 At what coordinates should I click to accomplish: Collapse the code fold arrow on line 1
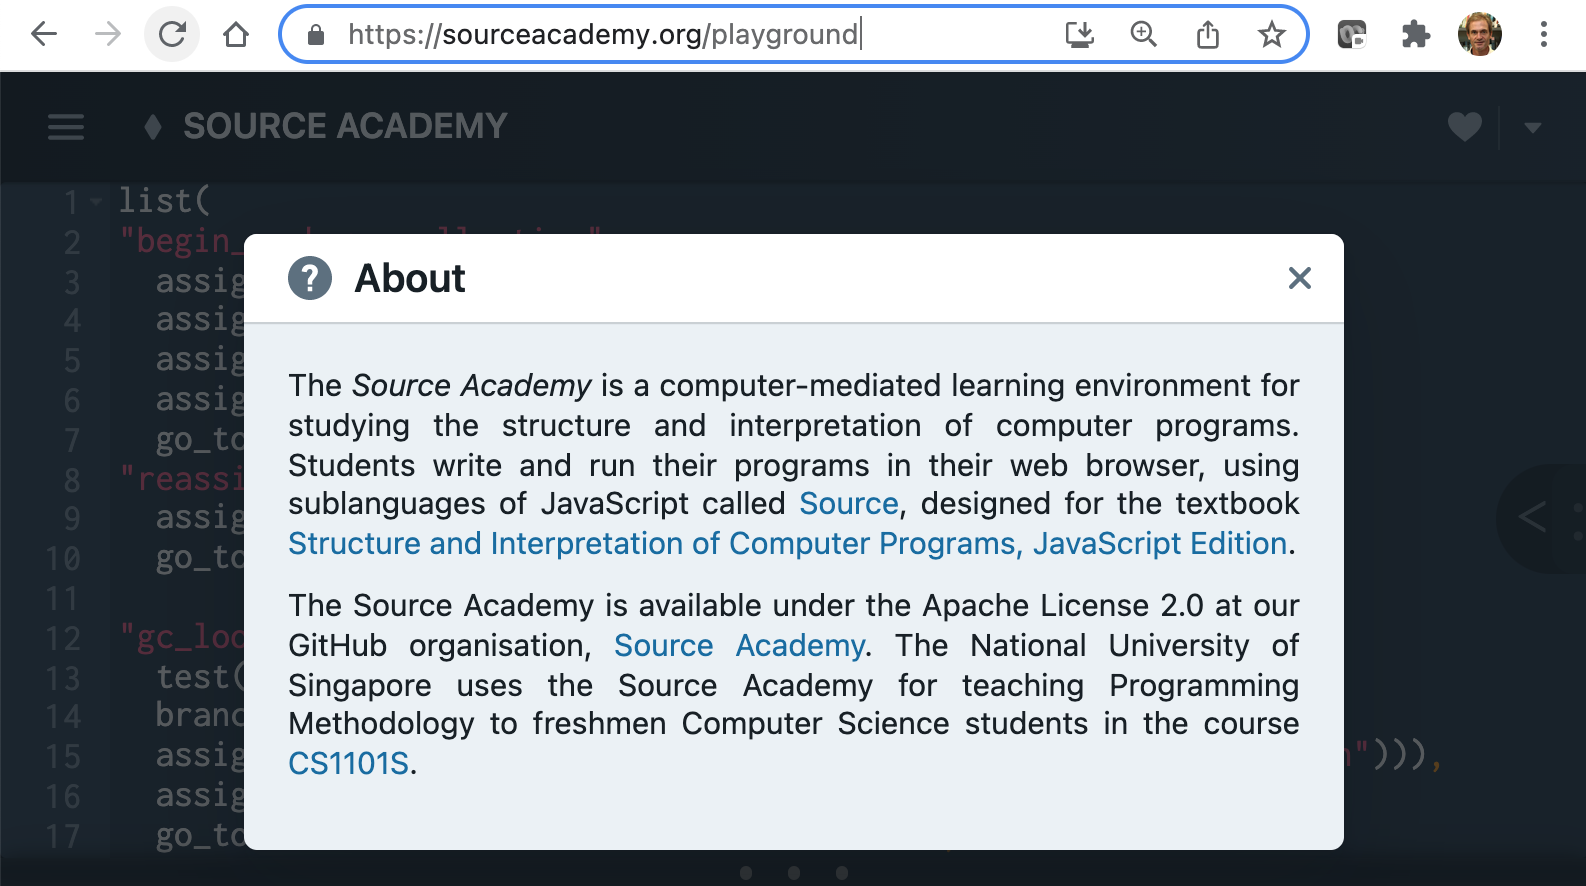point(96,201)
